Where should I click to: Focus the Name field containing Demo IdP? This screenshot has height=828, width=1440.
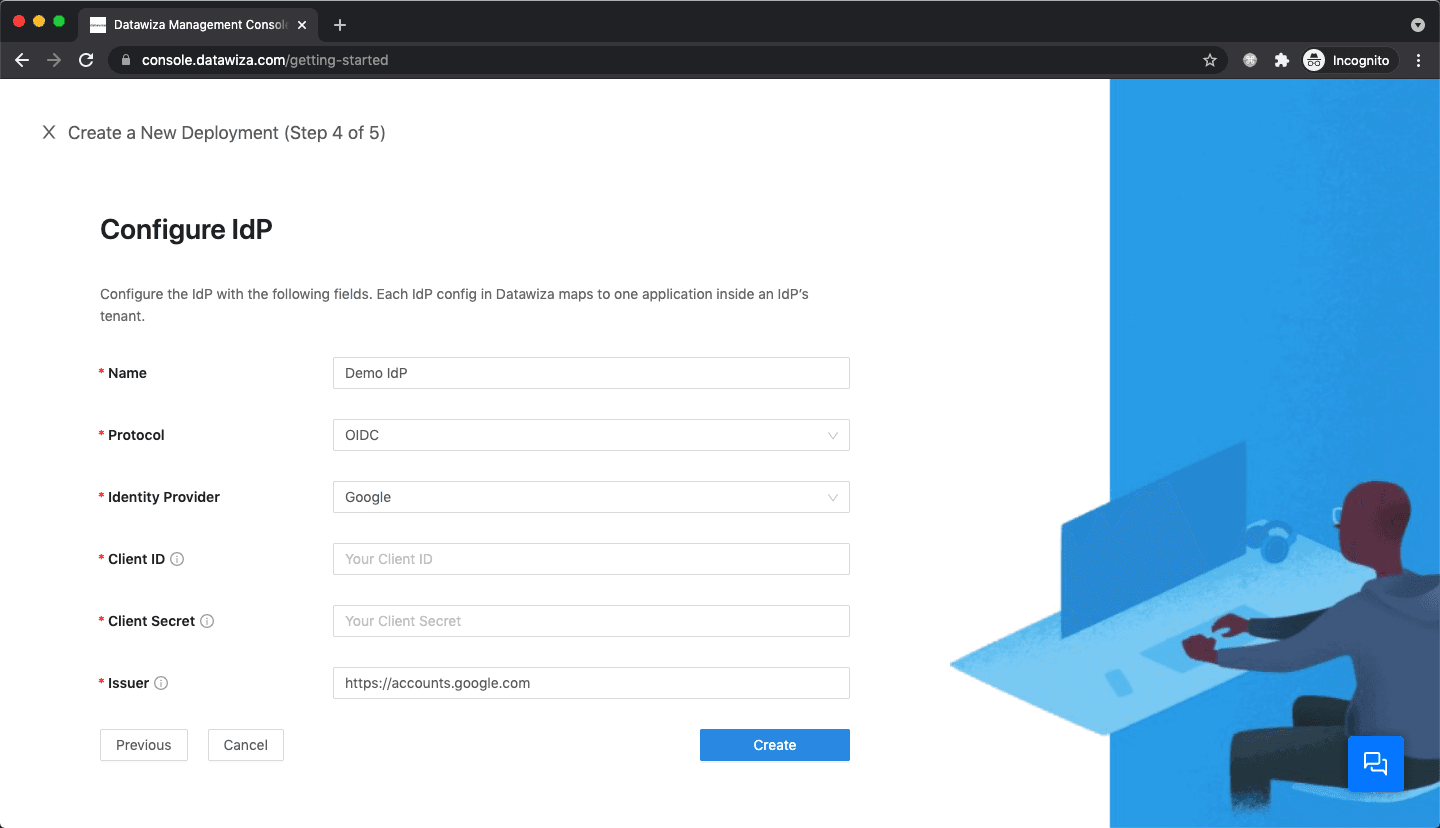pos(591,373)
